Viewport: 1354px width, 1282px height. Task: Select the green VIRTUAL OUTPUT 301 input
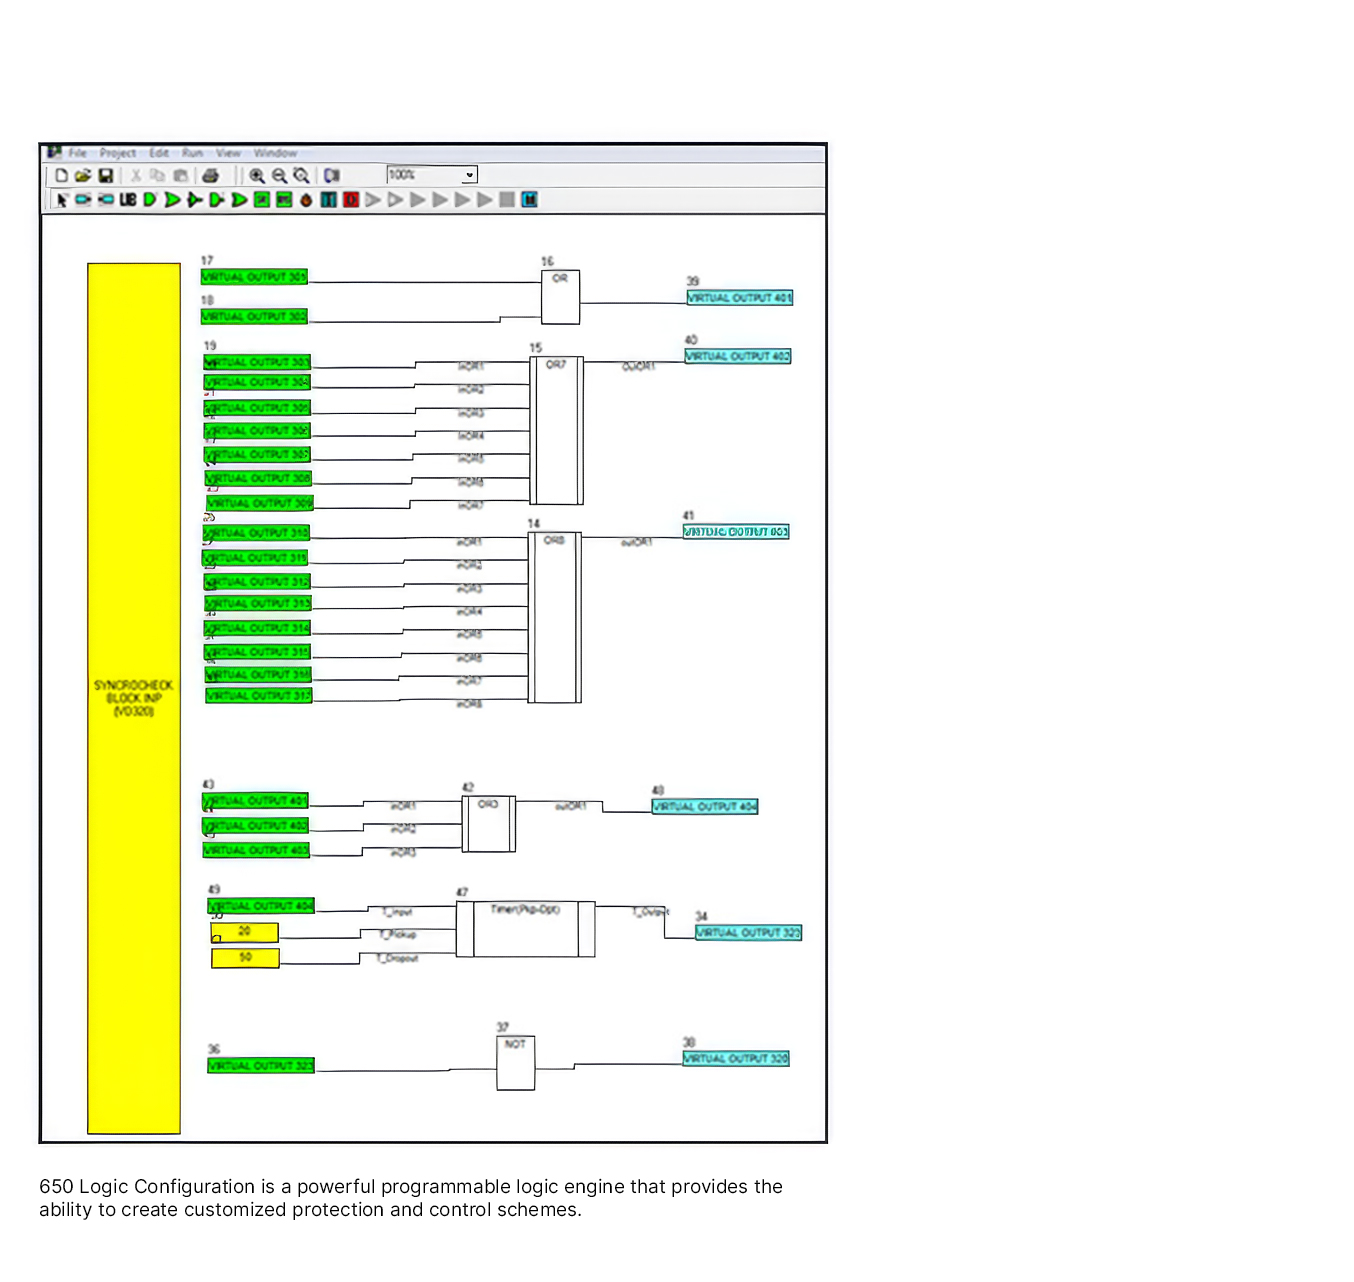tap(254, 277)
